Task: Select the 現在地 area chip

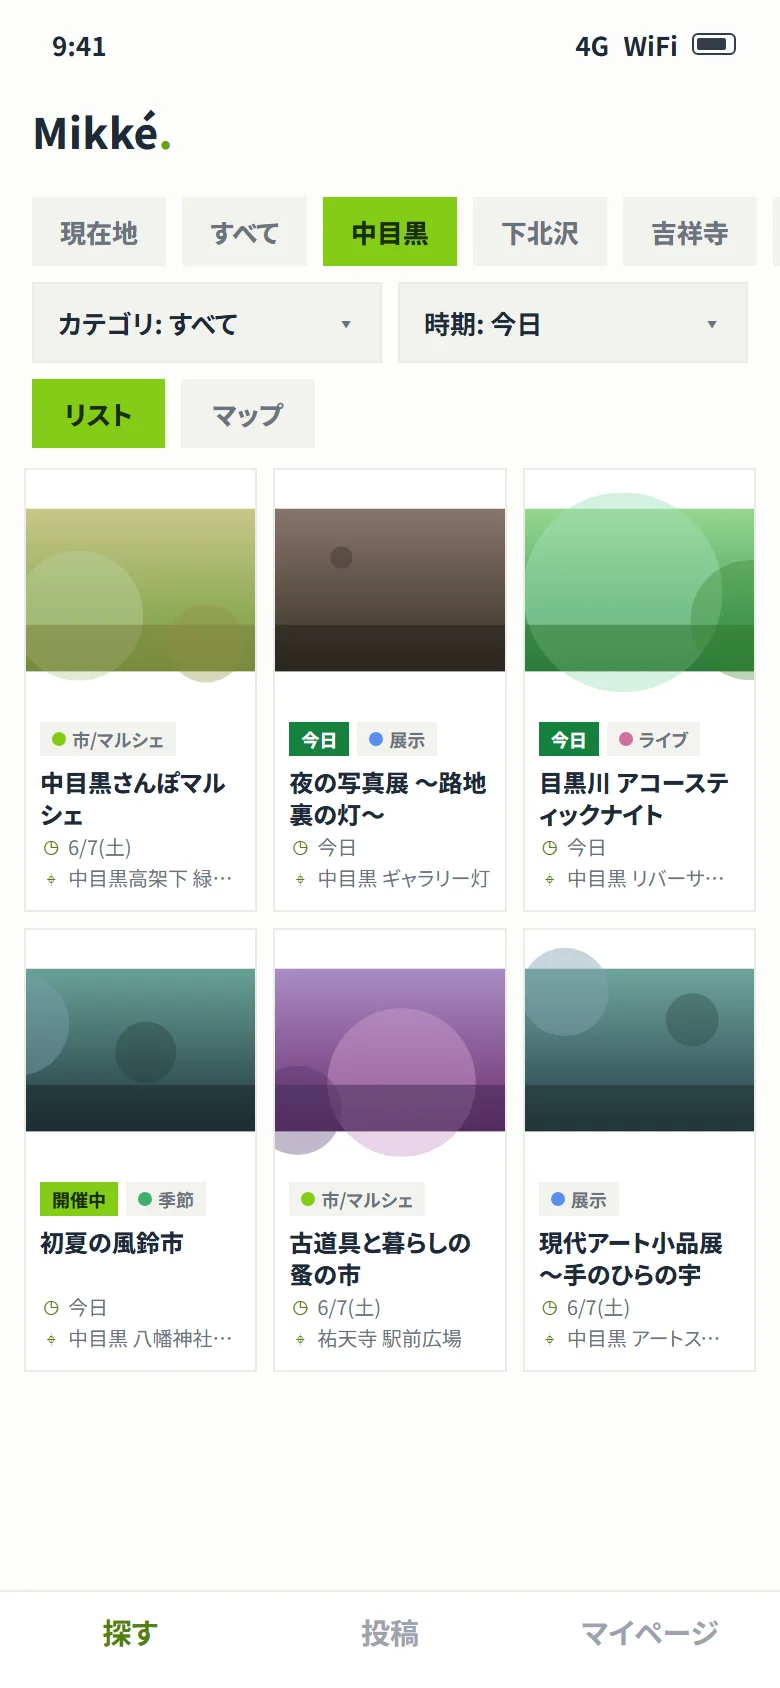Action: tap(99, 232)
